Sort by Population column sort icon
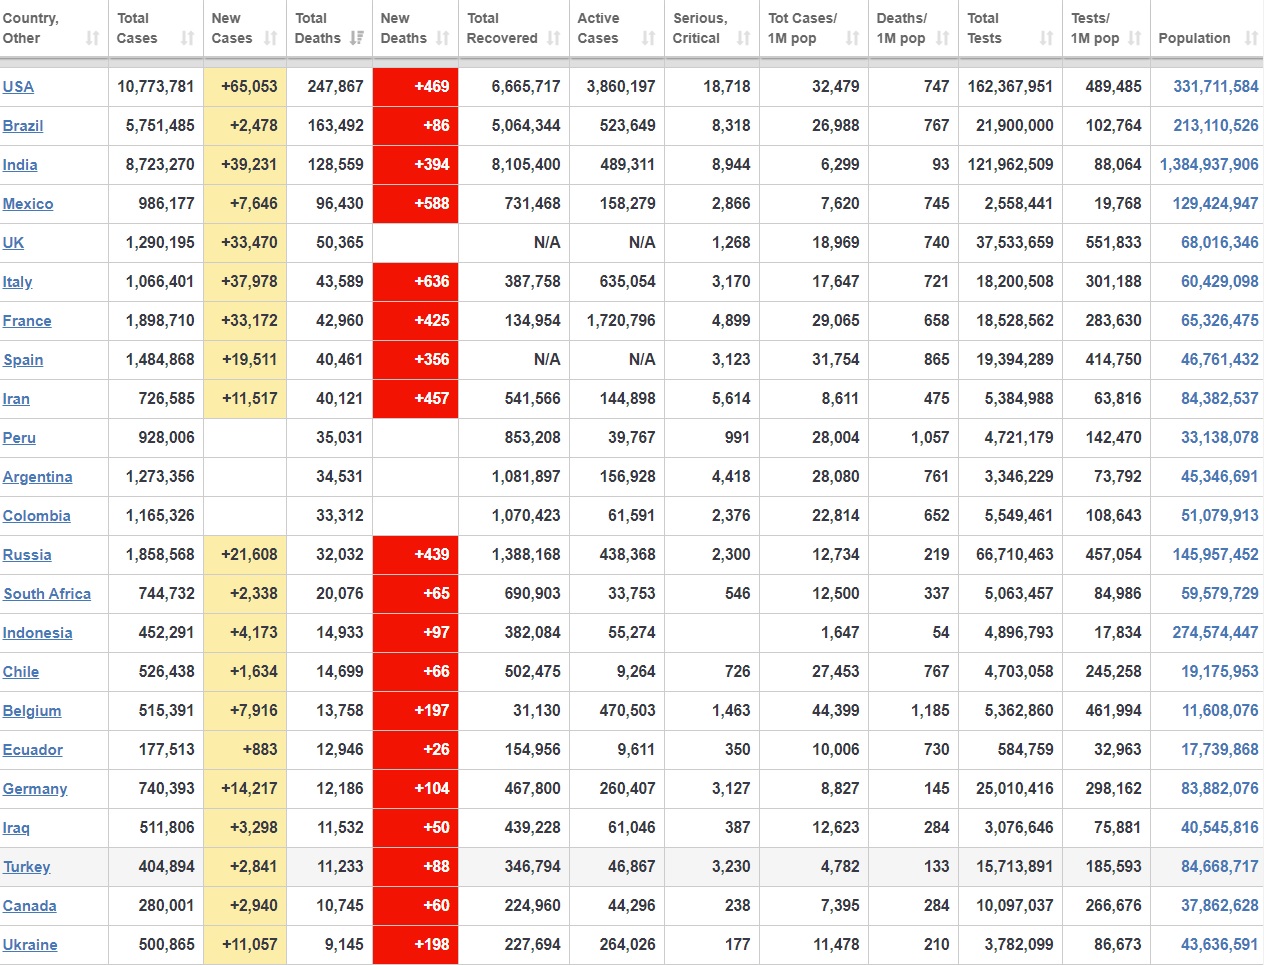 1251,38
